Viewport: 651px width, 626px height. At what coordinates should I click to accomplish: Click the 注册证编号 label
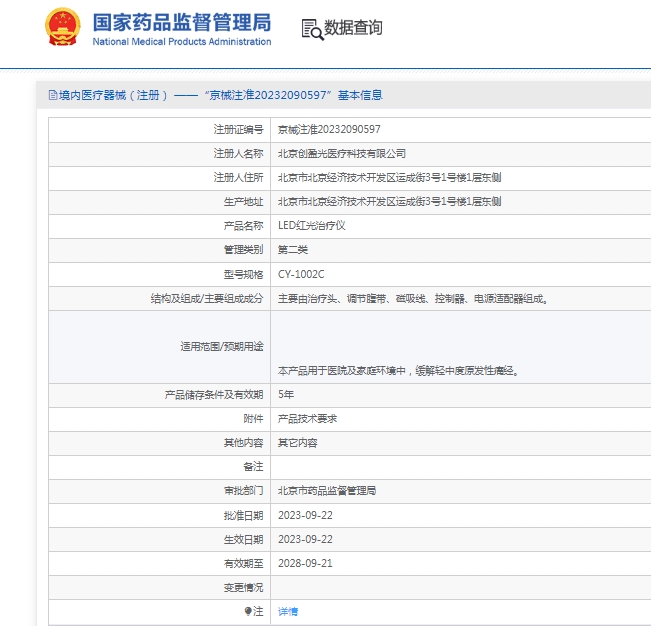pyautogui.click(x=238, y=130)
